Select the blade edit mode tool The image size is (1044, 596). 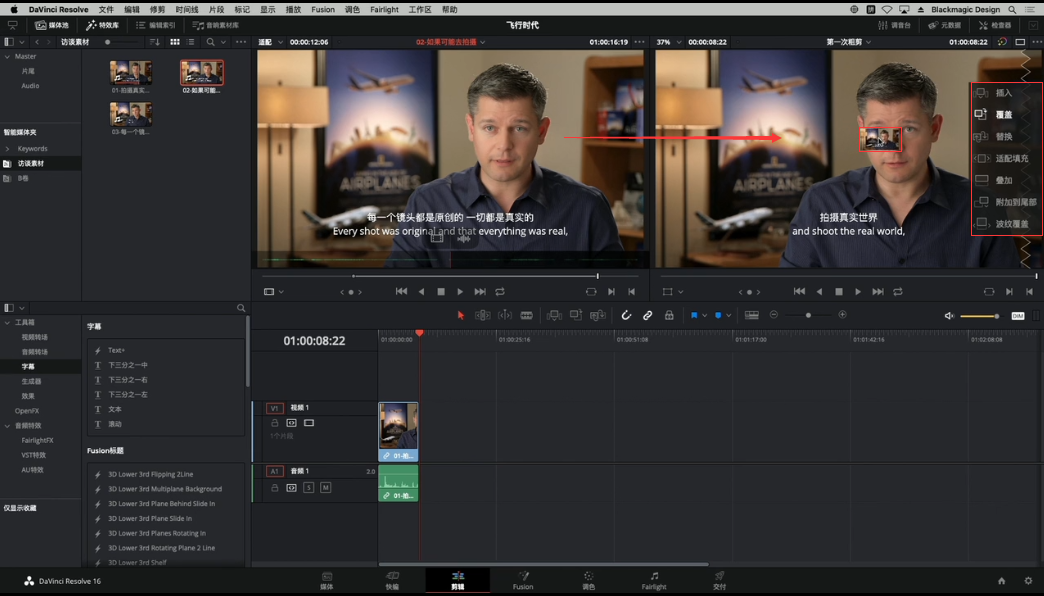point(527,315)
